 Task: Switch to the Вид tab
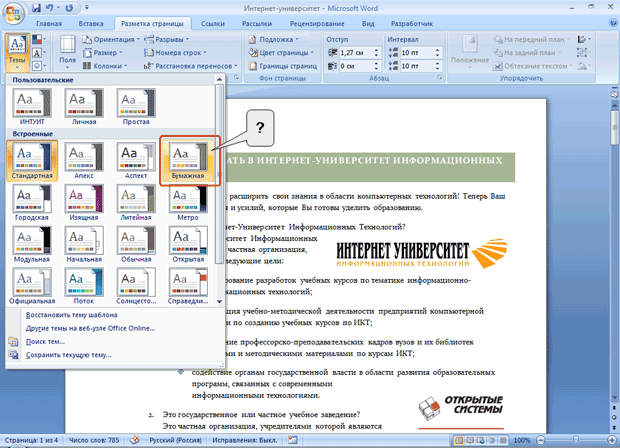pyautogui.click(x=368, y=24)
